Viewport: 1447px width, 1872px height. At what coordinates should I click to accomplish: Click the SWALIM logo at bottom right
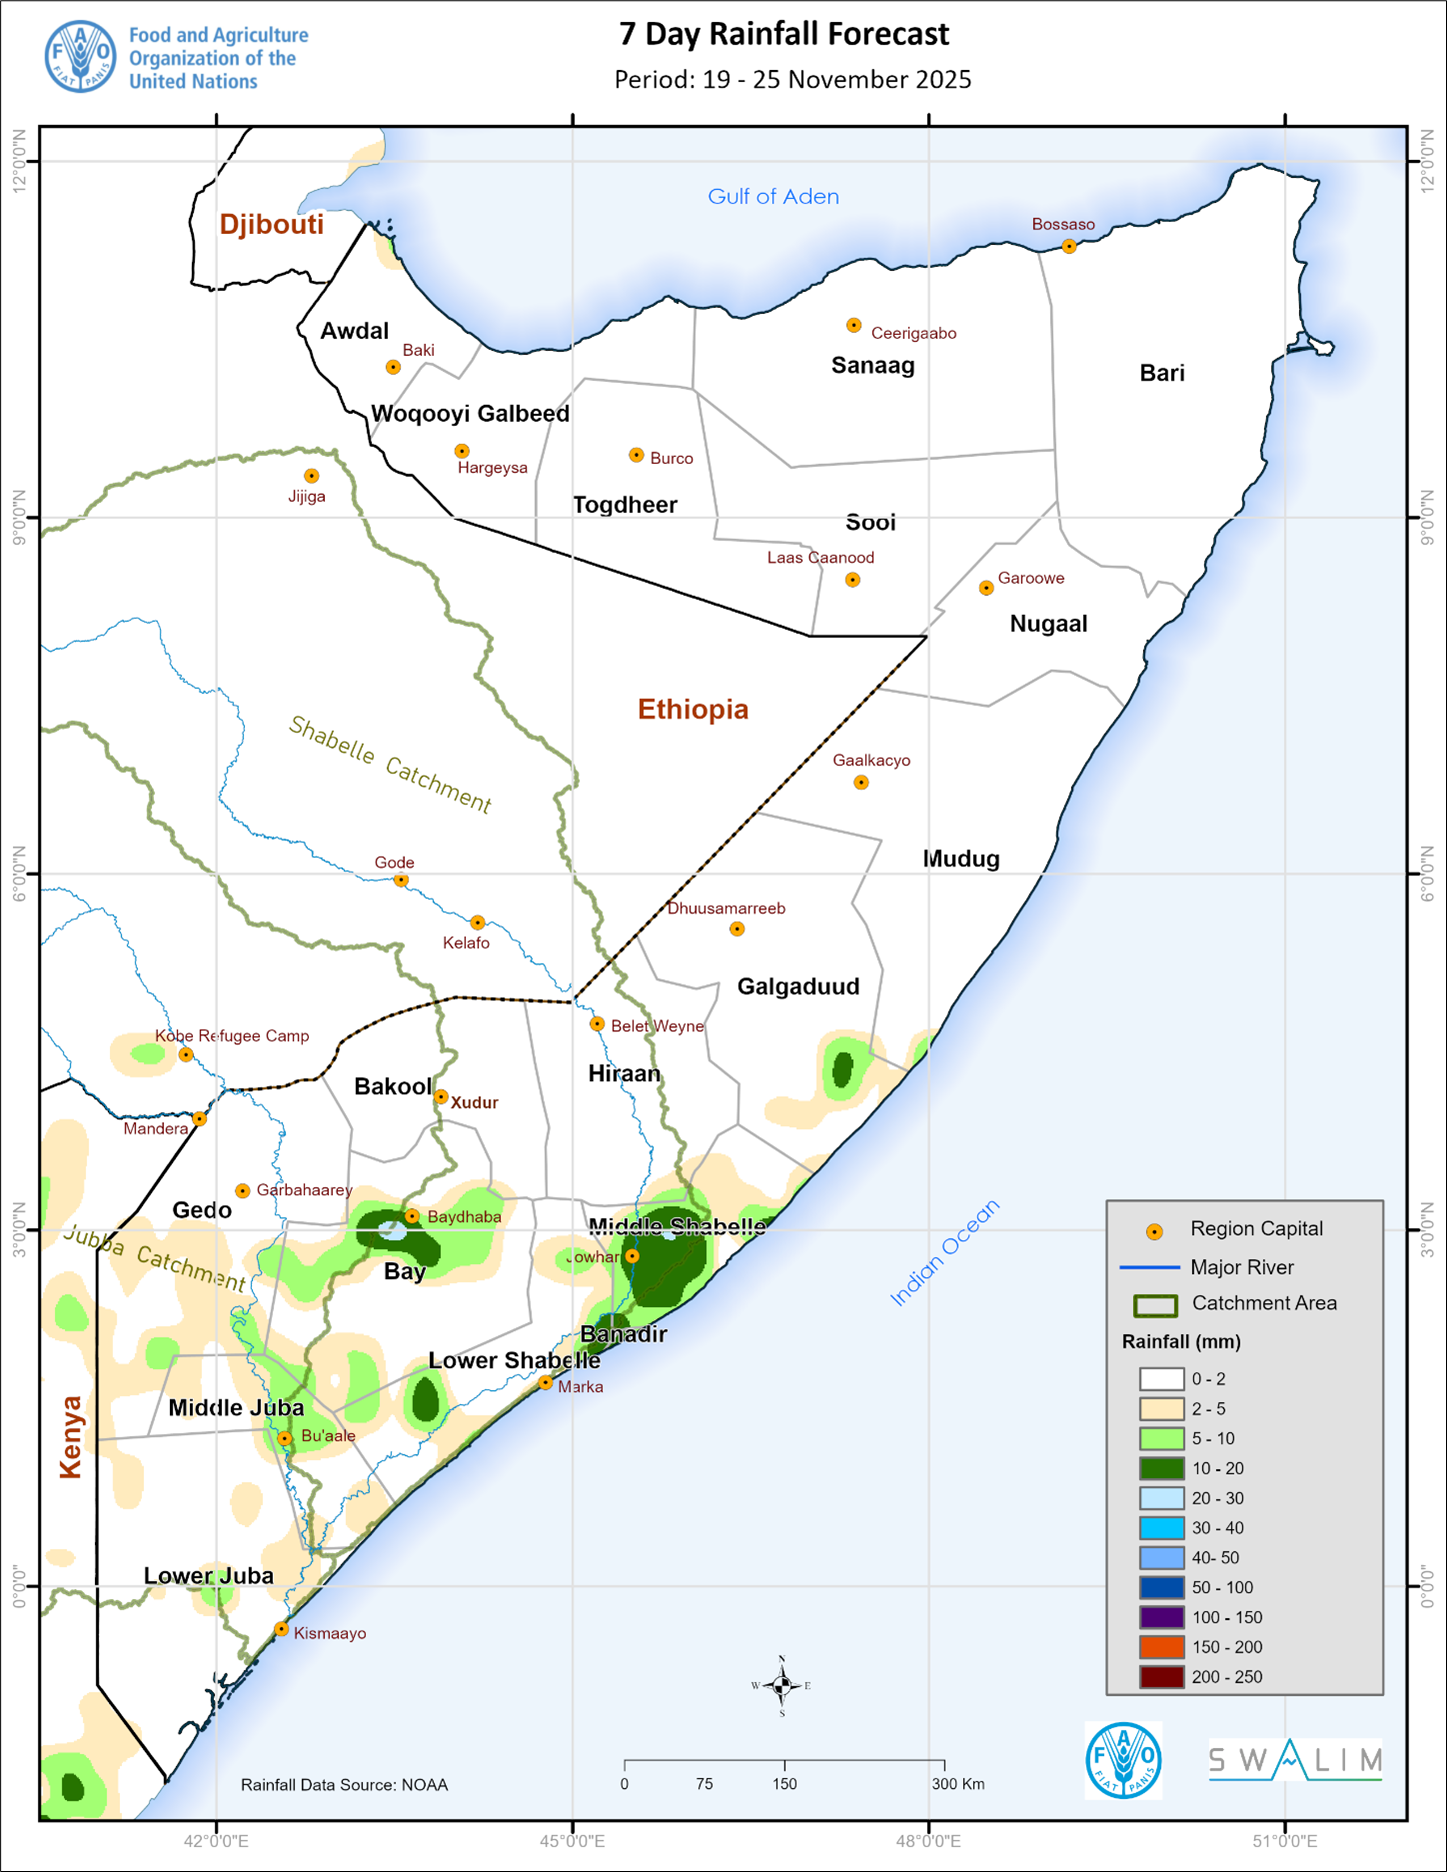1295,1760
